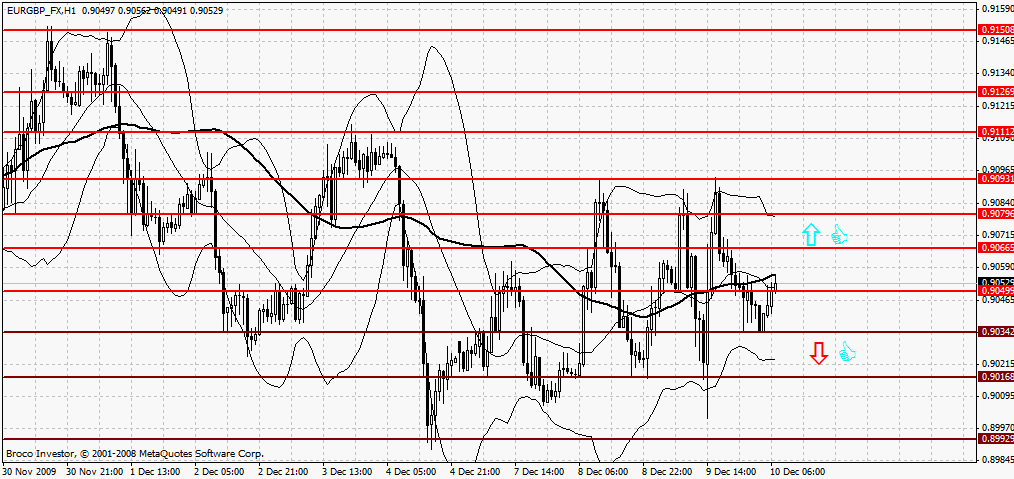Click the 2 Dec 21:00 time label
1014x479 pixels.
point(283,472)
